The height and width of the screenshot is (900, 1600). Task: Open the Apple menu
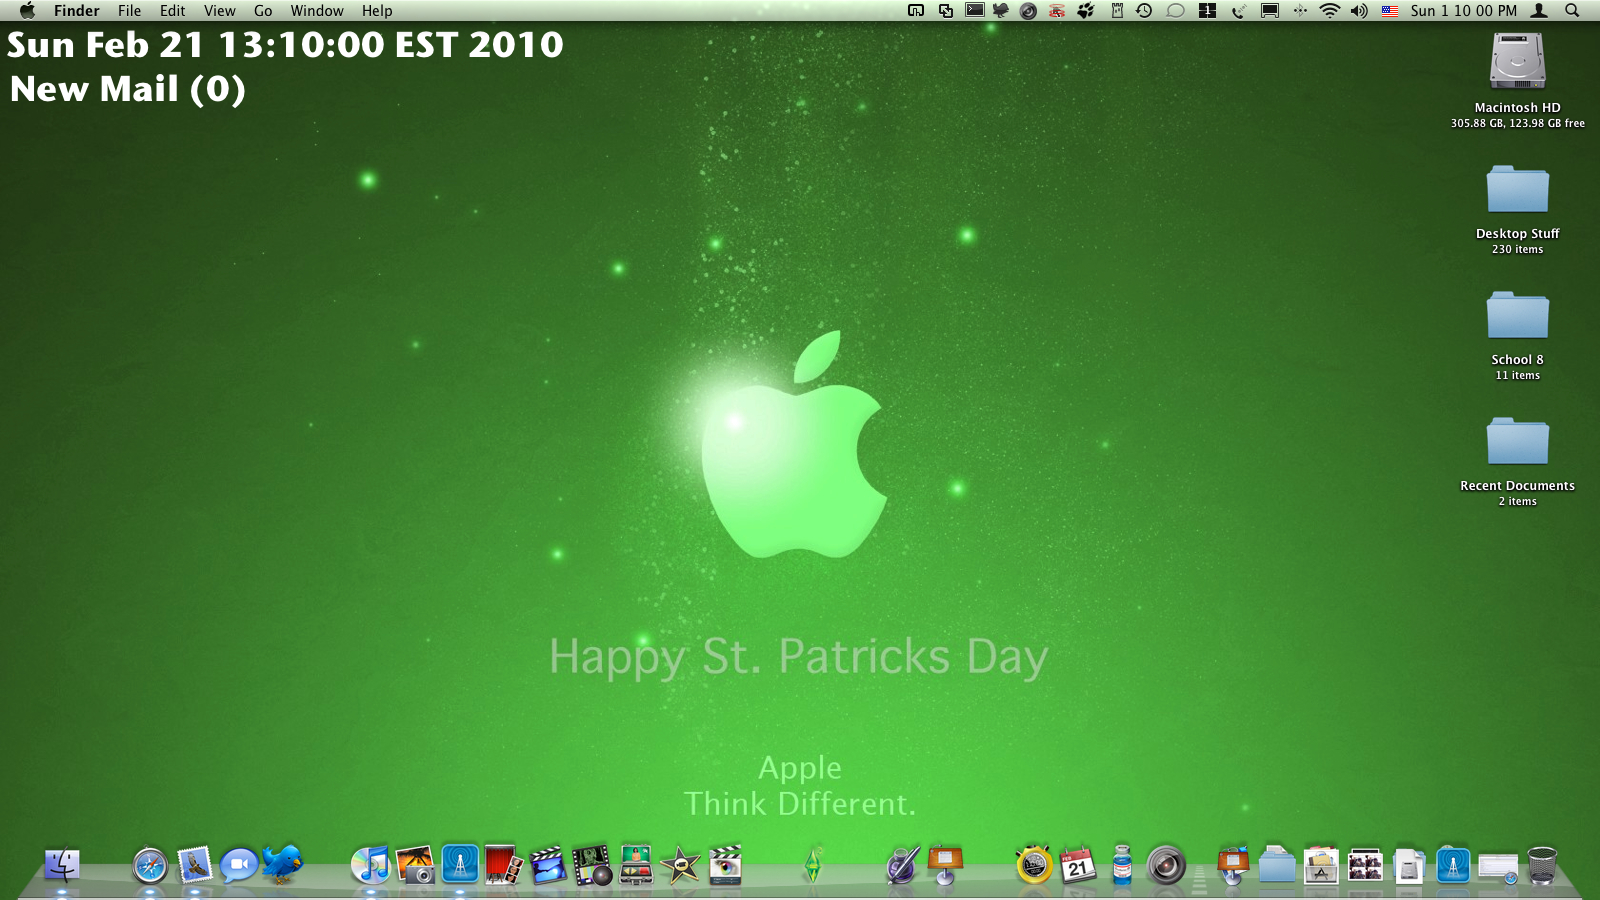point(27,10)
